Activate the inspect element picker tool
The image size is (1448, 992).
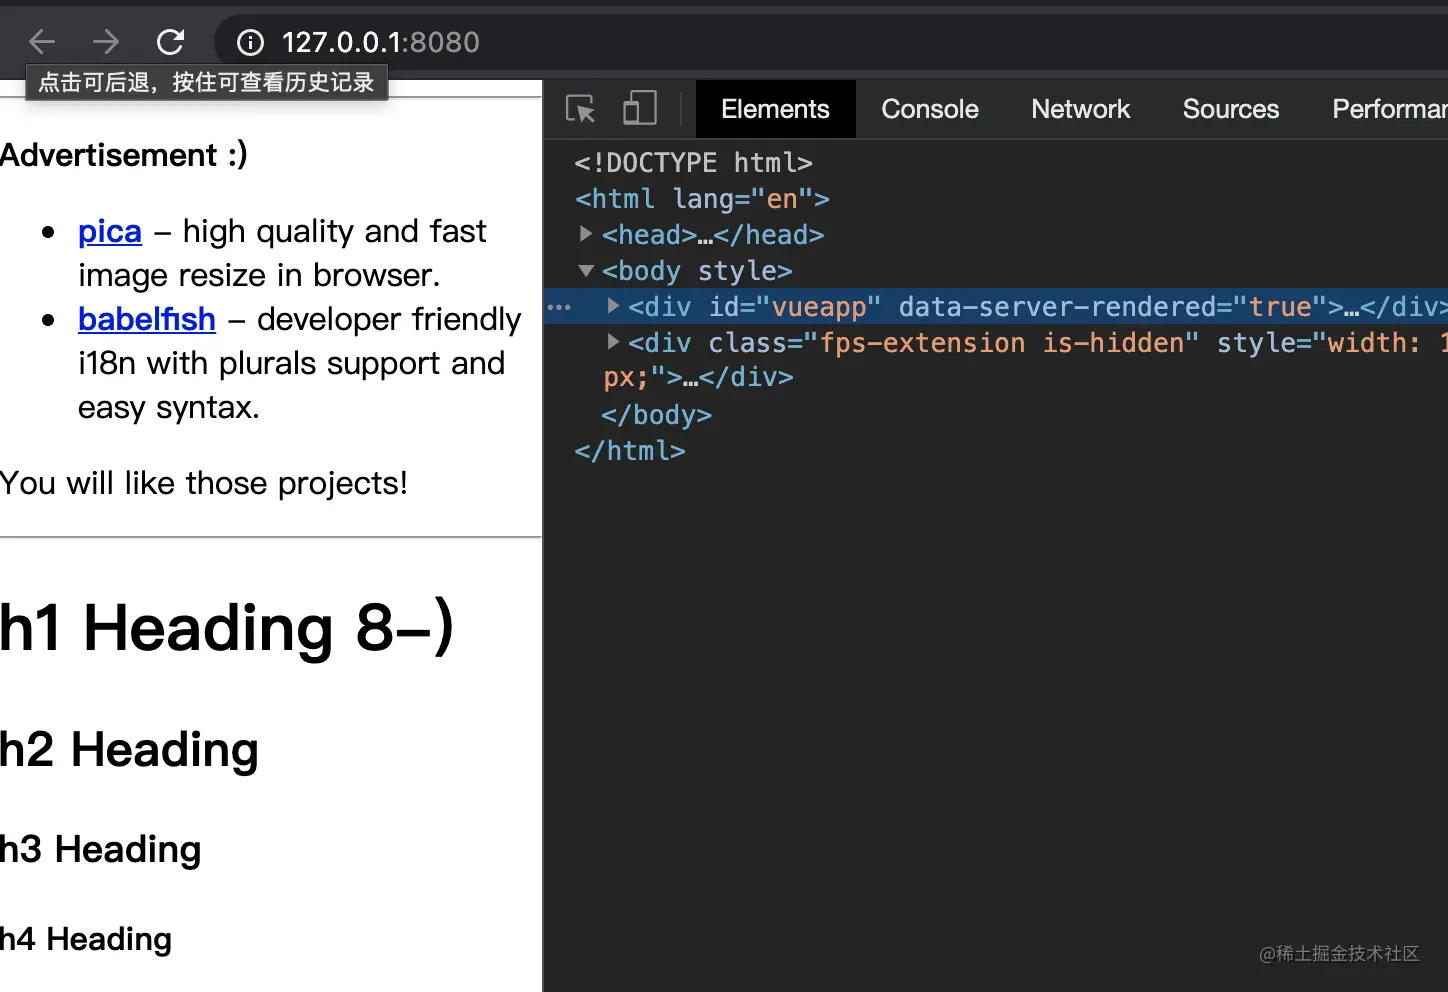pyautogui.click(x=580, y=108)
